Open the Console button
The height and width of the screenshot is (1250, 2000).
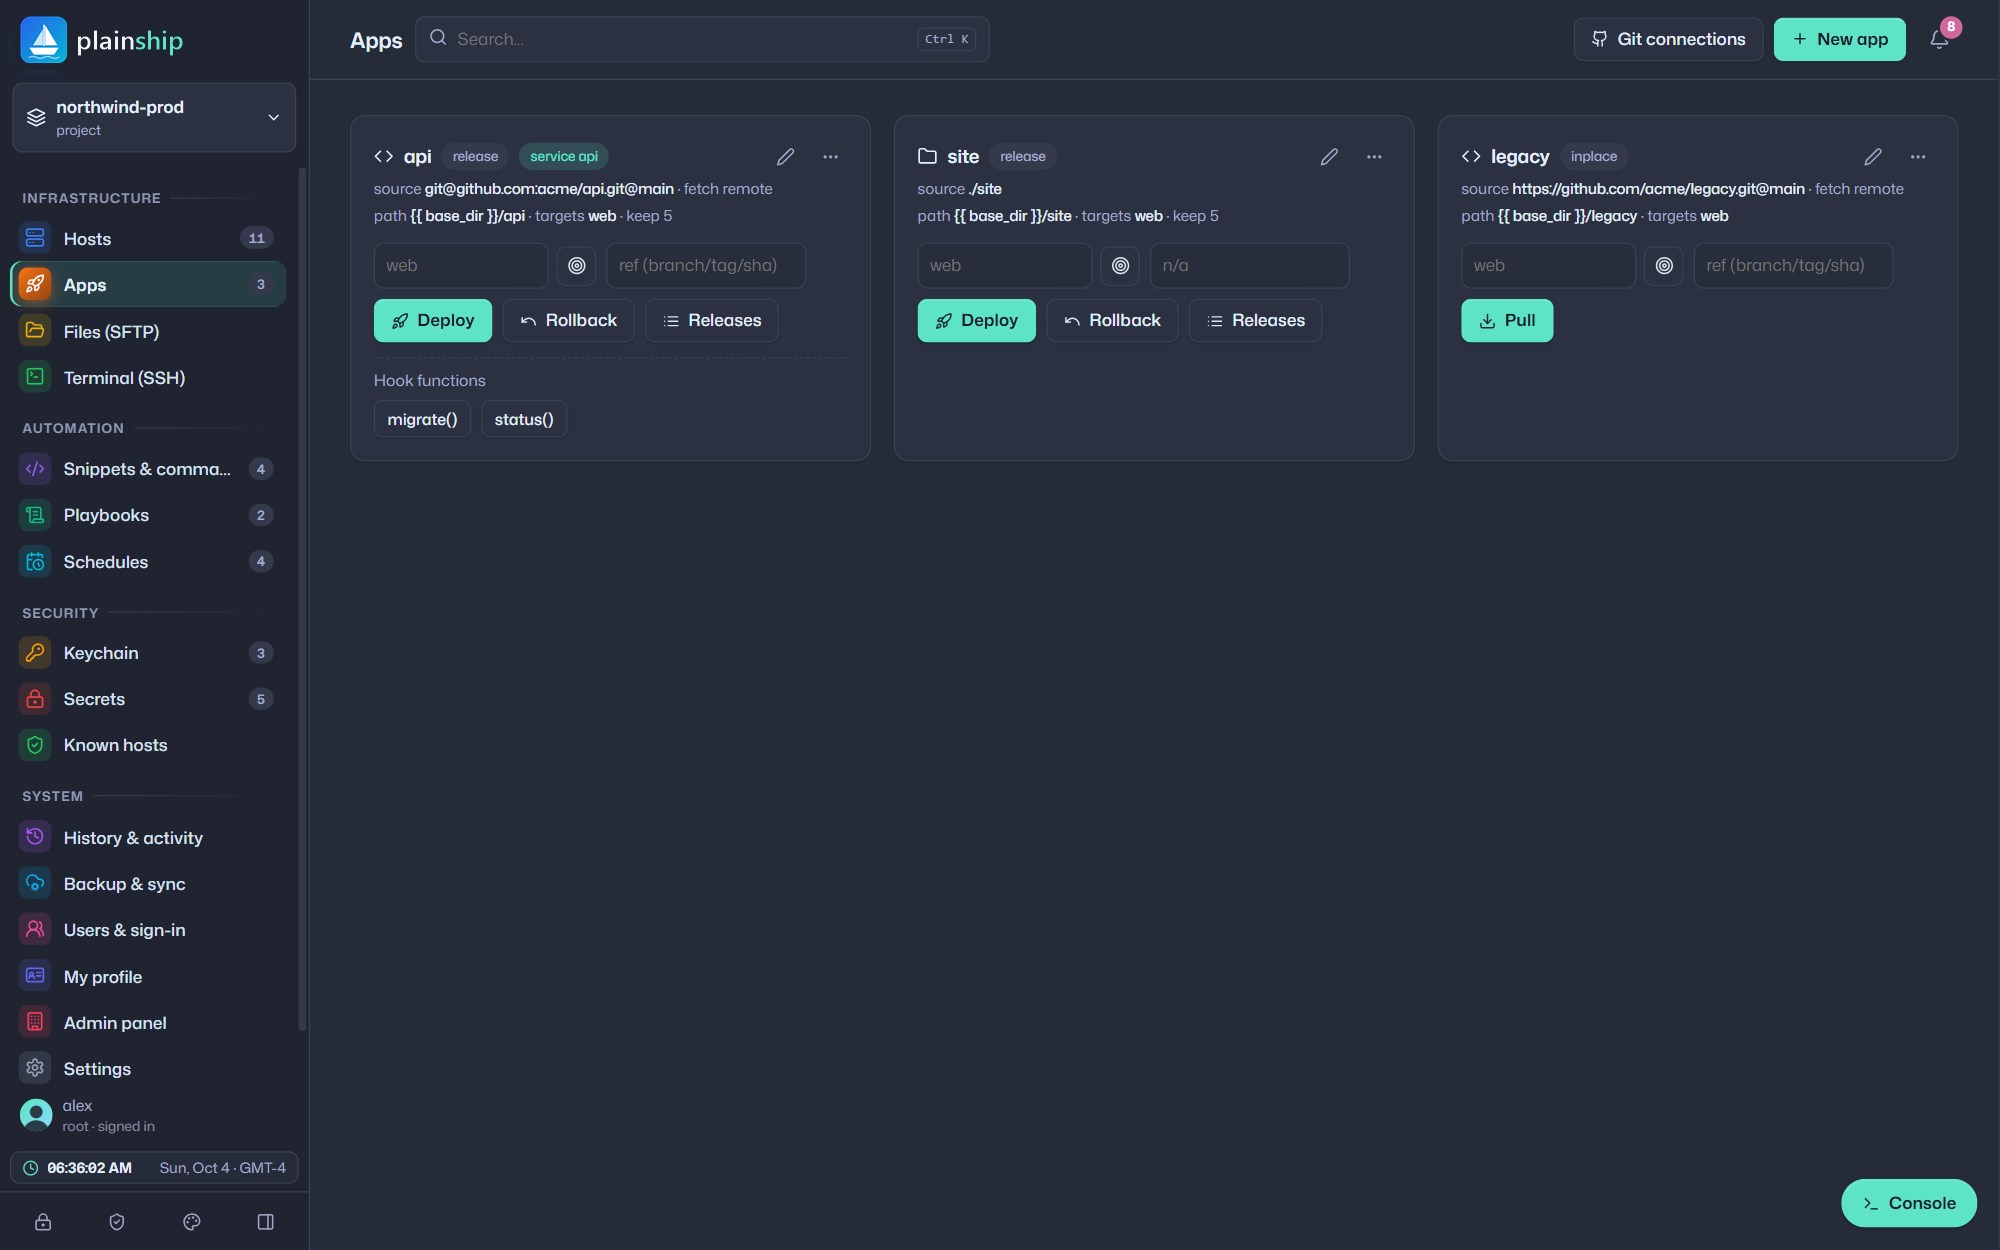click(1909, 1203)
